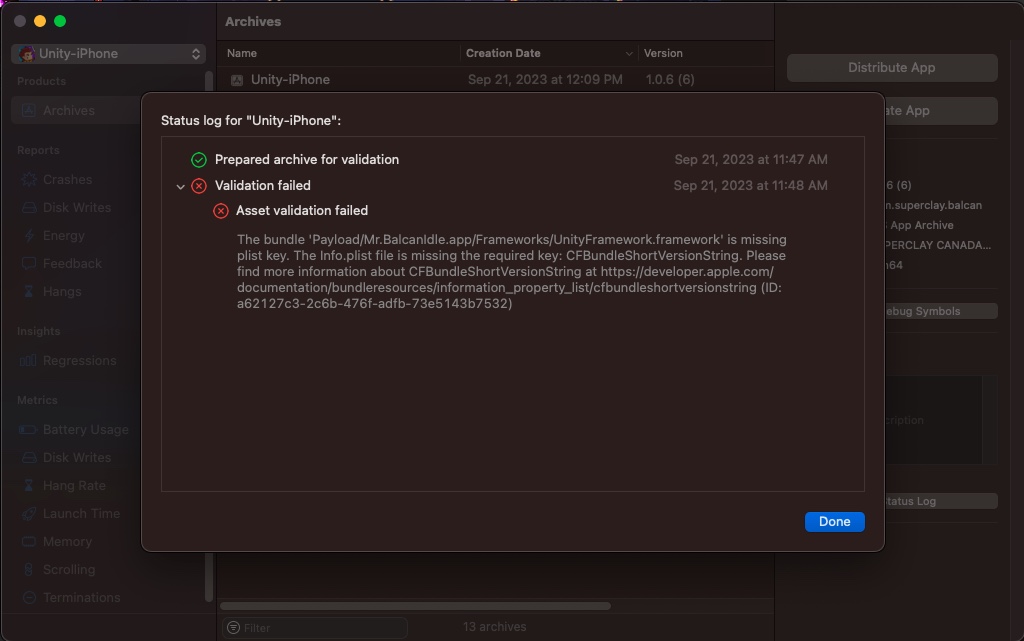The image size is (1024, 641).
Task: Open Hang Rate metric
Action: [x=74, y=486]
